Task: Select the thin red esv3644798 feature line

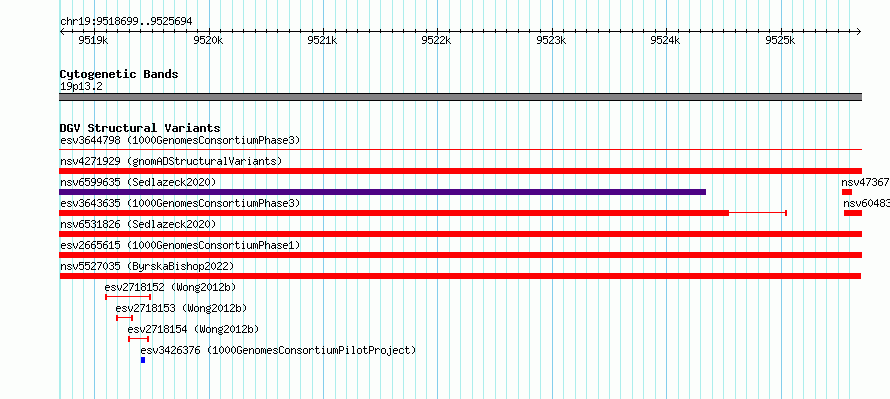Action: point(460,150)
